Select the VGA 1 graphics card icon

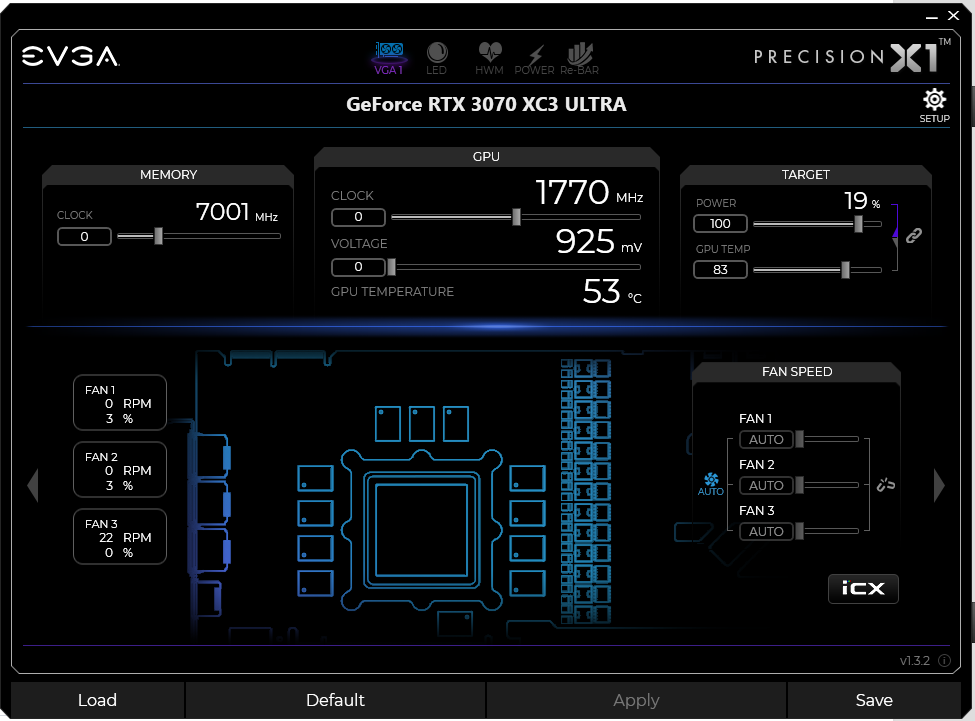coord(389,58)
